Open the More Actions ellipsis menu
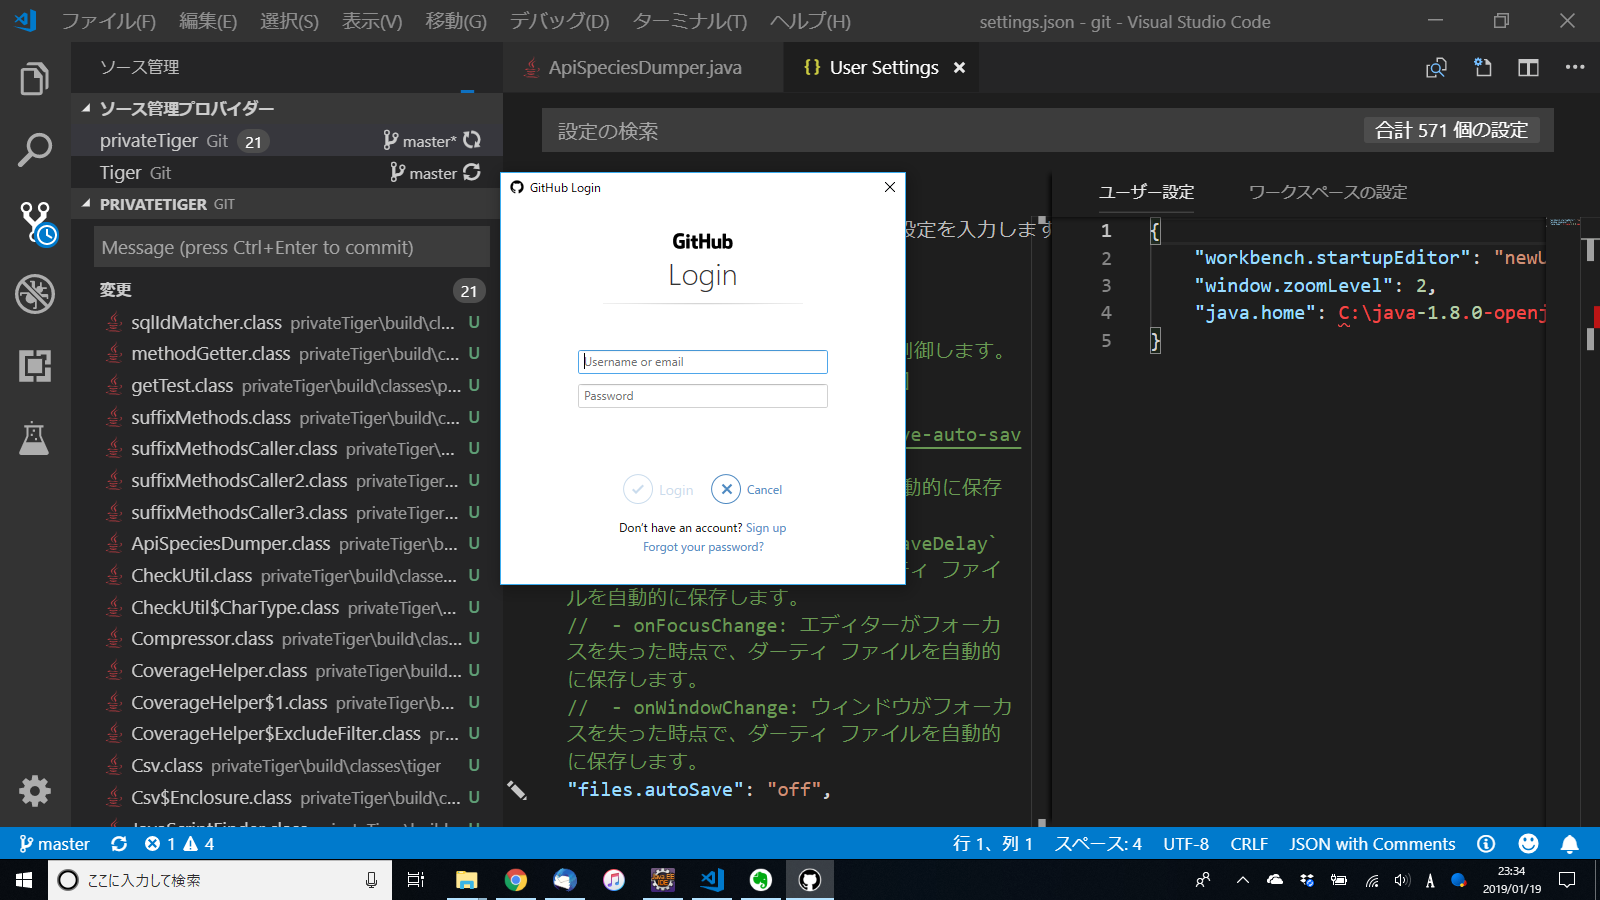1600x900 pixels. click(1575, 67)
